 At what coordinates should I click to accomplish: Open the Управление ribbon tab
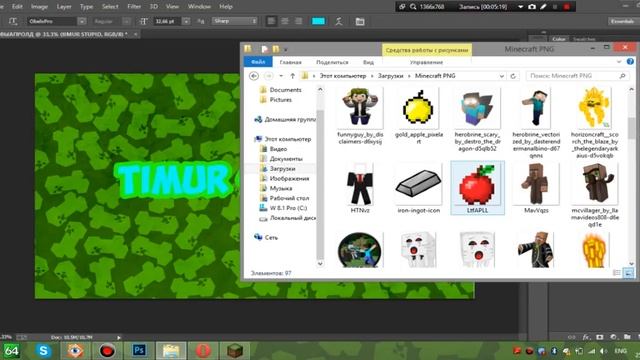427,62
